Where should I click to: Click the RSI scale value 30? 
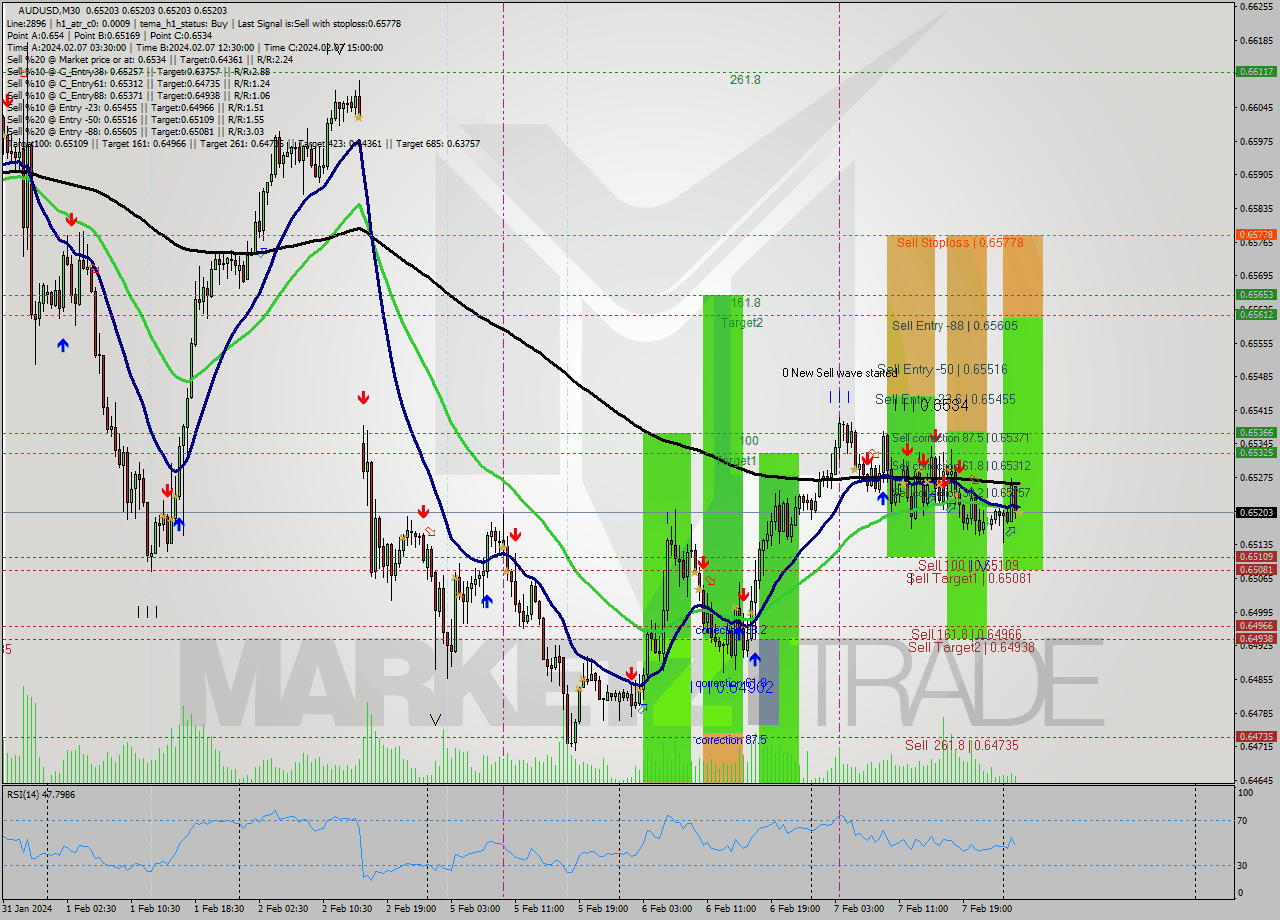click(1244, 866)
